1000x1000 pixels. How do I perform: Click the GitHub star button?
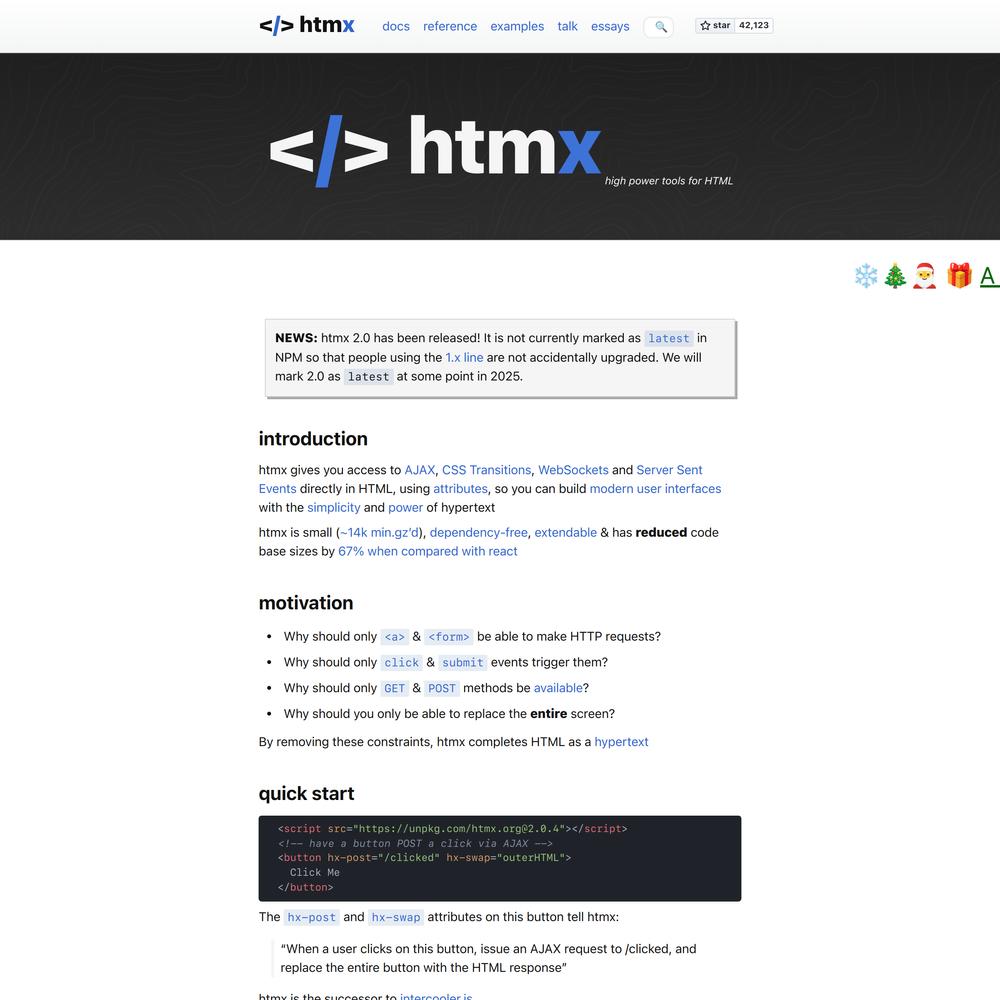click(x=715, y=26)
